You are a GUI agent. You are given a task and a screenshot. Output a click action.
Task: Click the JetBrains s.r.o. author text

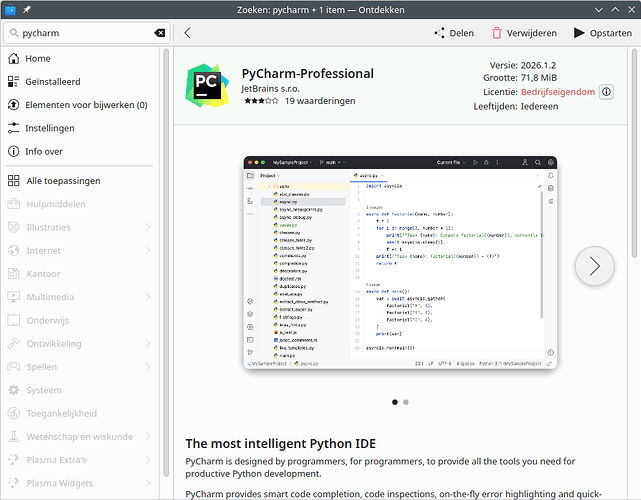pyautogui.click(x=270, y=89)
